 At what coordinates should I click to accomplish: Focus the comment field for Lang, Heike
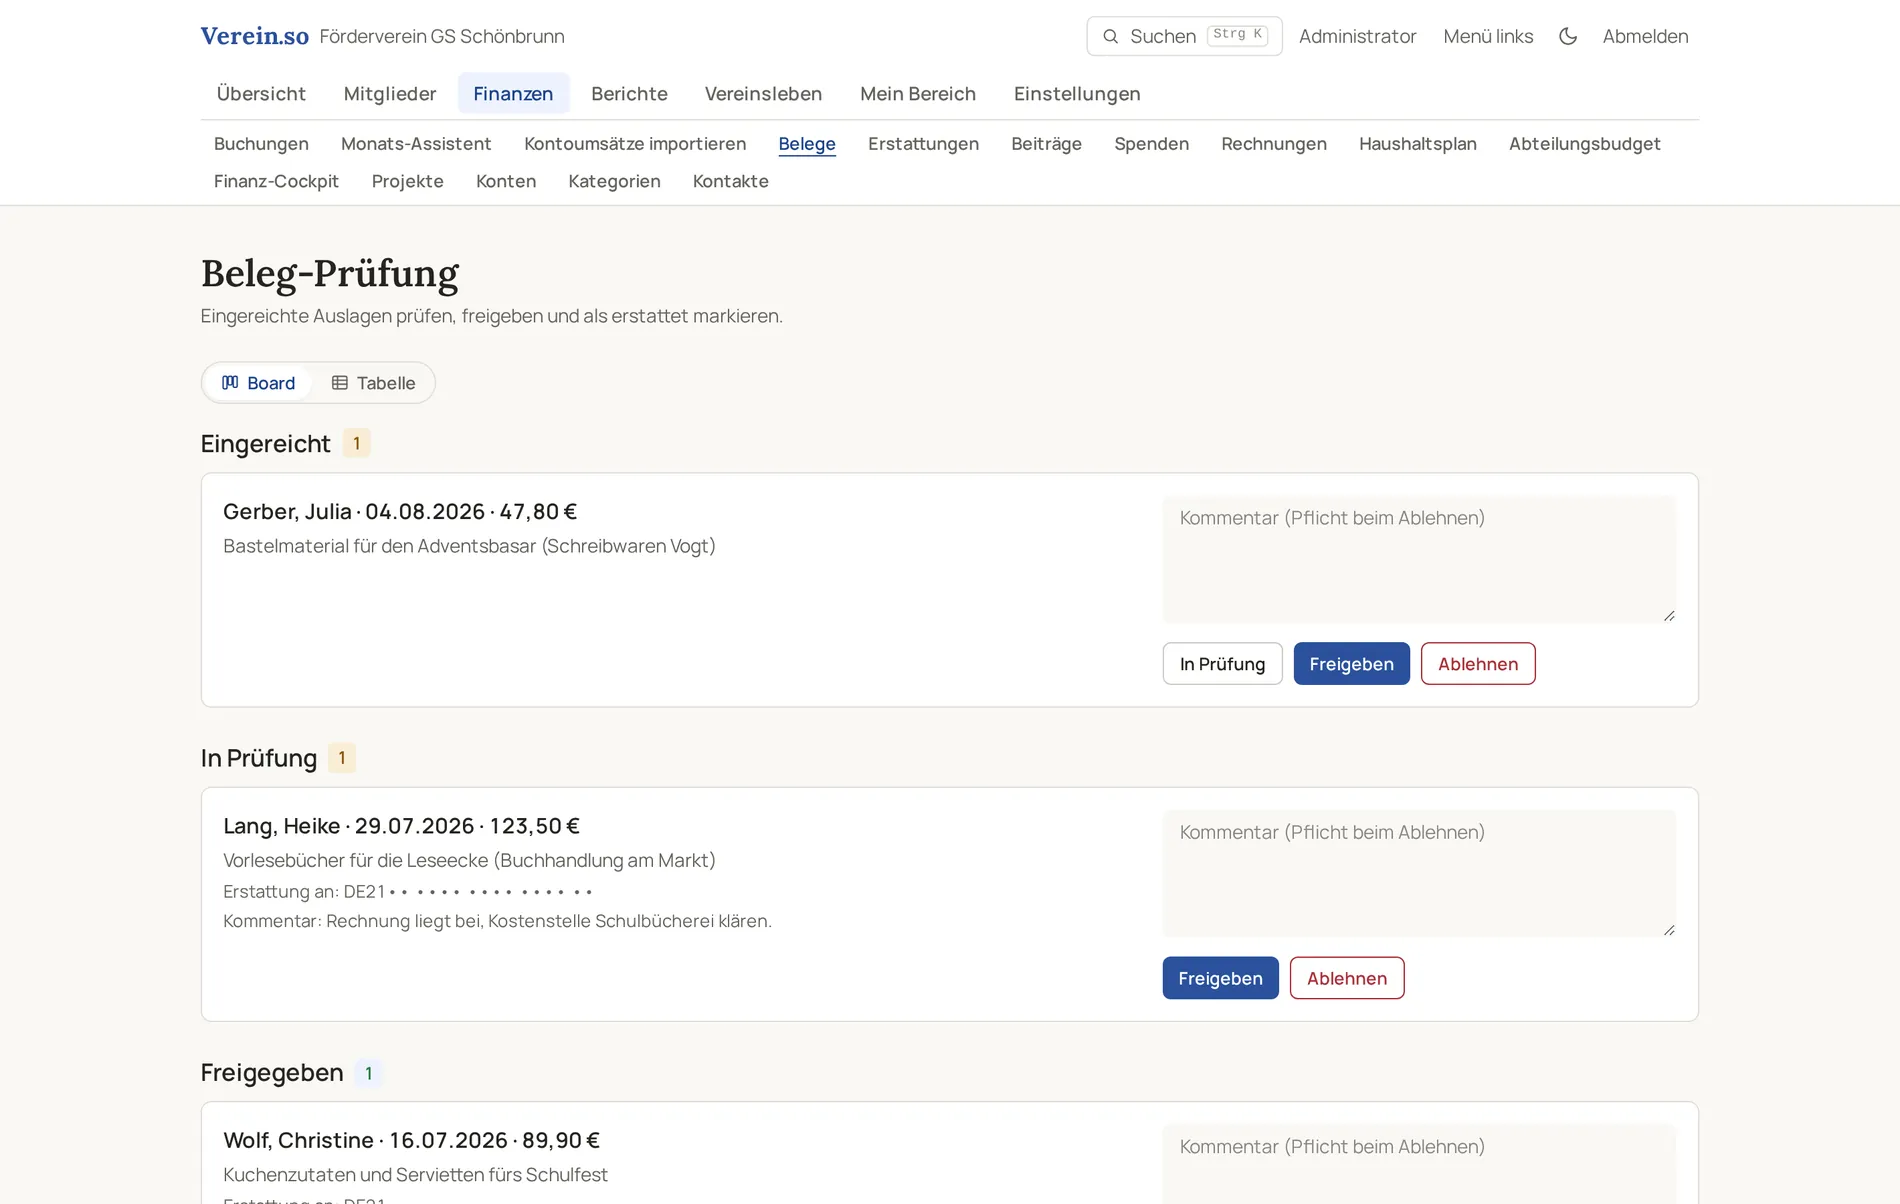click(1418, 873)
